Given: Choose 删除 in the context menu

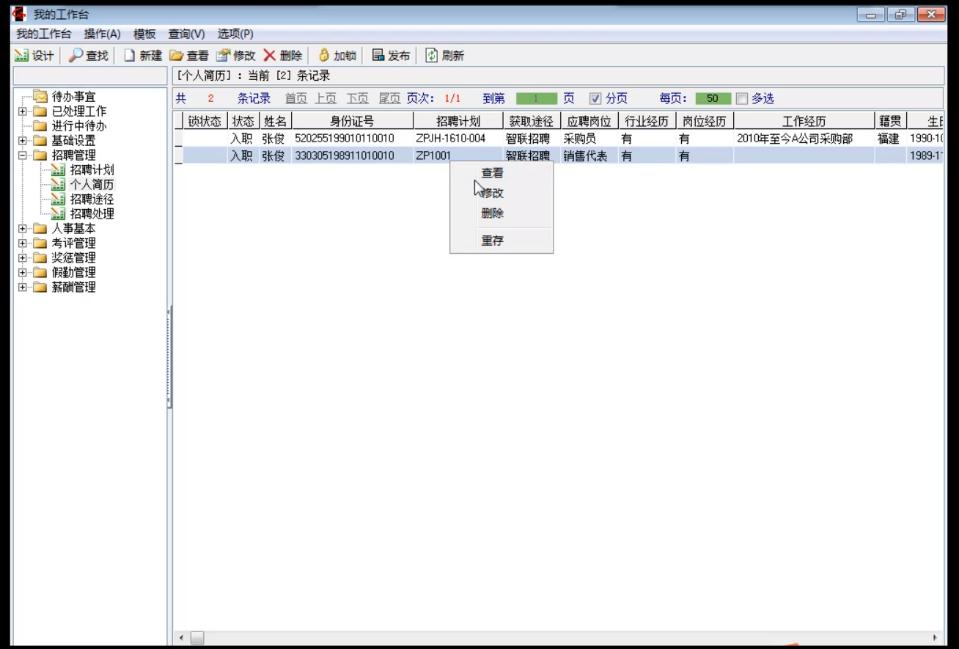Looking at the screenshot, I should pyautogui.click(x=502, y=213).
